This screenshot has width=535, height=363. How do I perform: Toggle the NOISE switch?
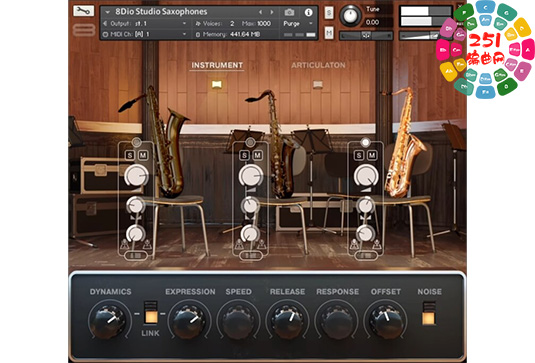(x=429, y=313)
